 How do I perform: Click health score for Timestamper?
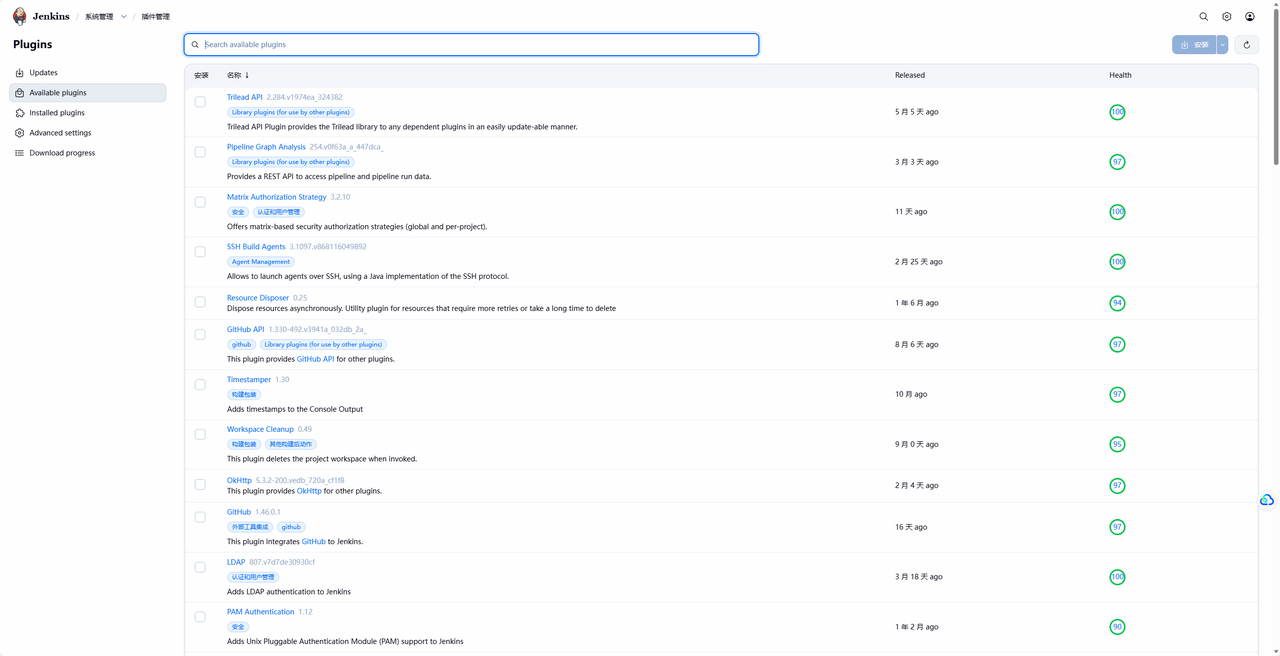point(1117,394)
